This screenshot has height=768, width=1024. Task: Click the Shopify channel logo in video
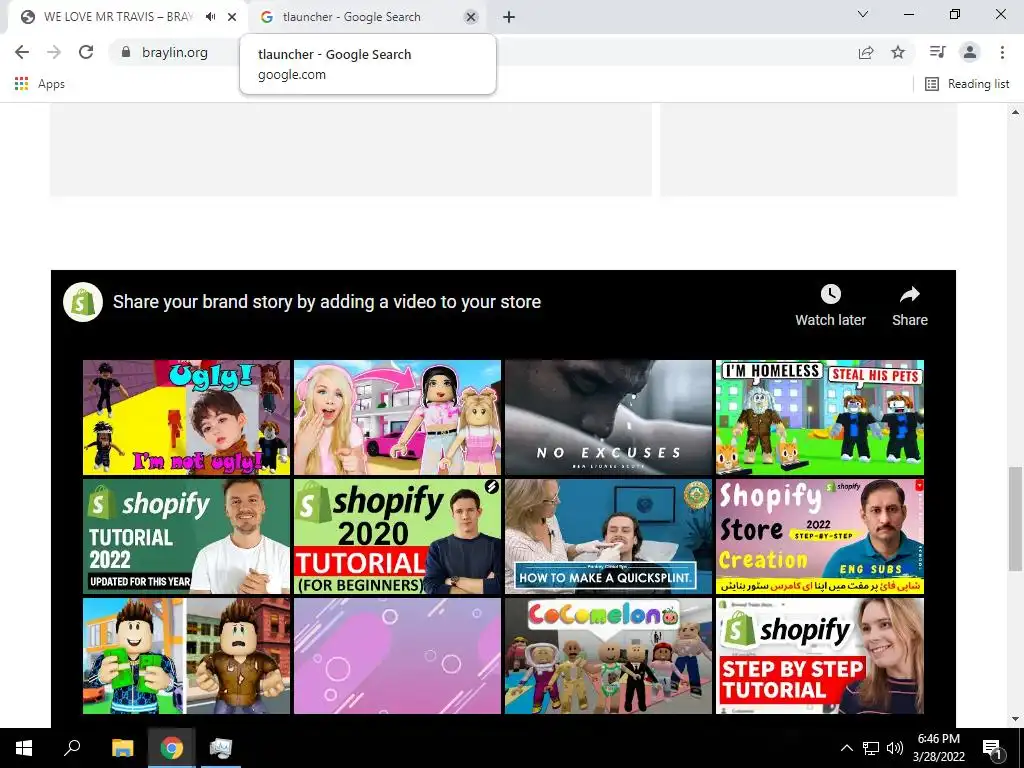[x=83, y=302]
